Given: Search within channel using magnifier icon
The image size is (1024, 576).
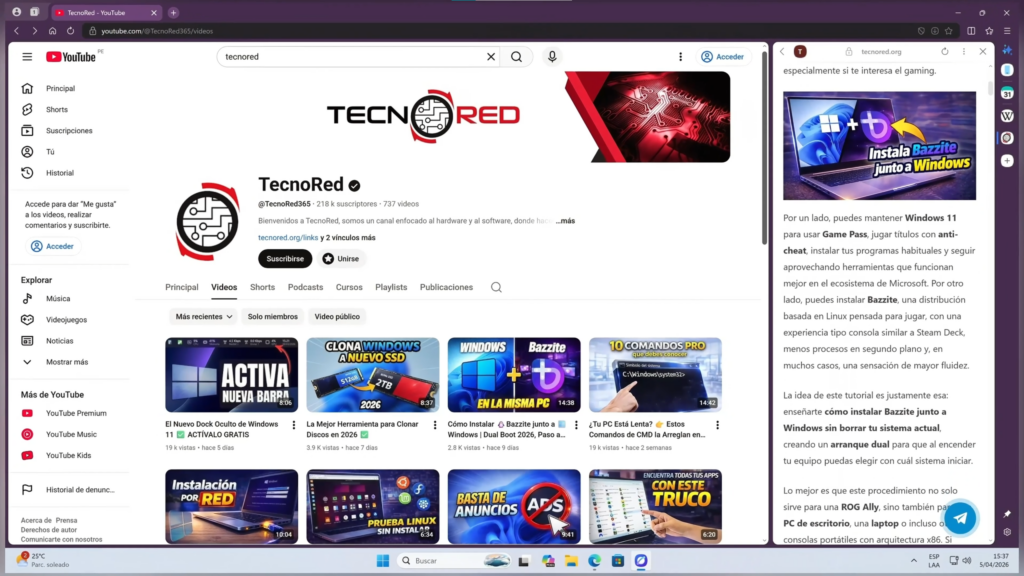Looking at the screenshot, I should (x=496, y=287).
